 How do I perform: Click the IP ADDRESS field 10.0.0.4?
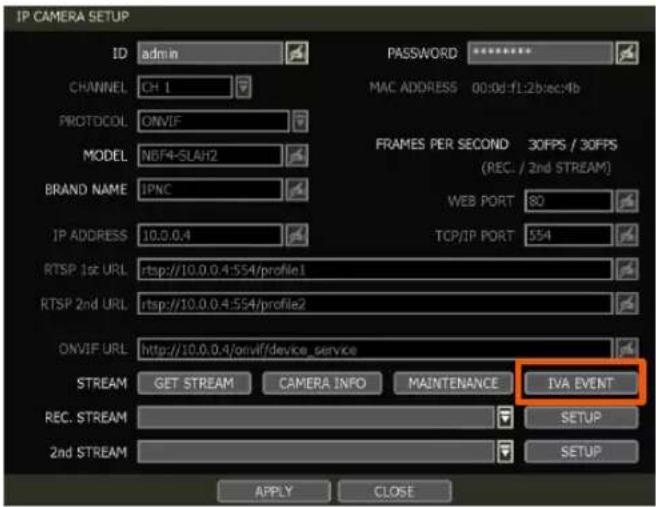(x=210, y=235)
